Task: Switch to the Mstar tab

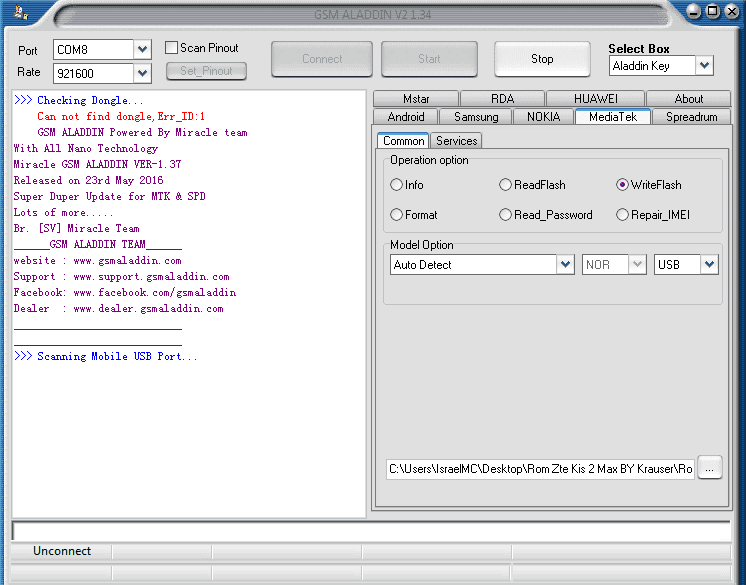Action: point(416,98)
